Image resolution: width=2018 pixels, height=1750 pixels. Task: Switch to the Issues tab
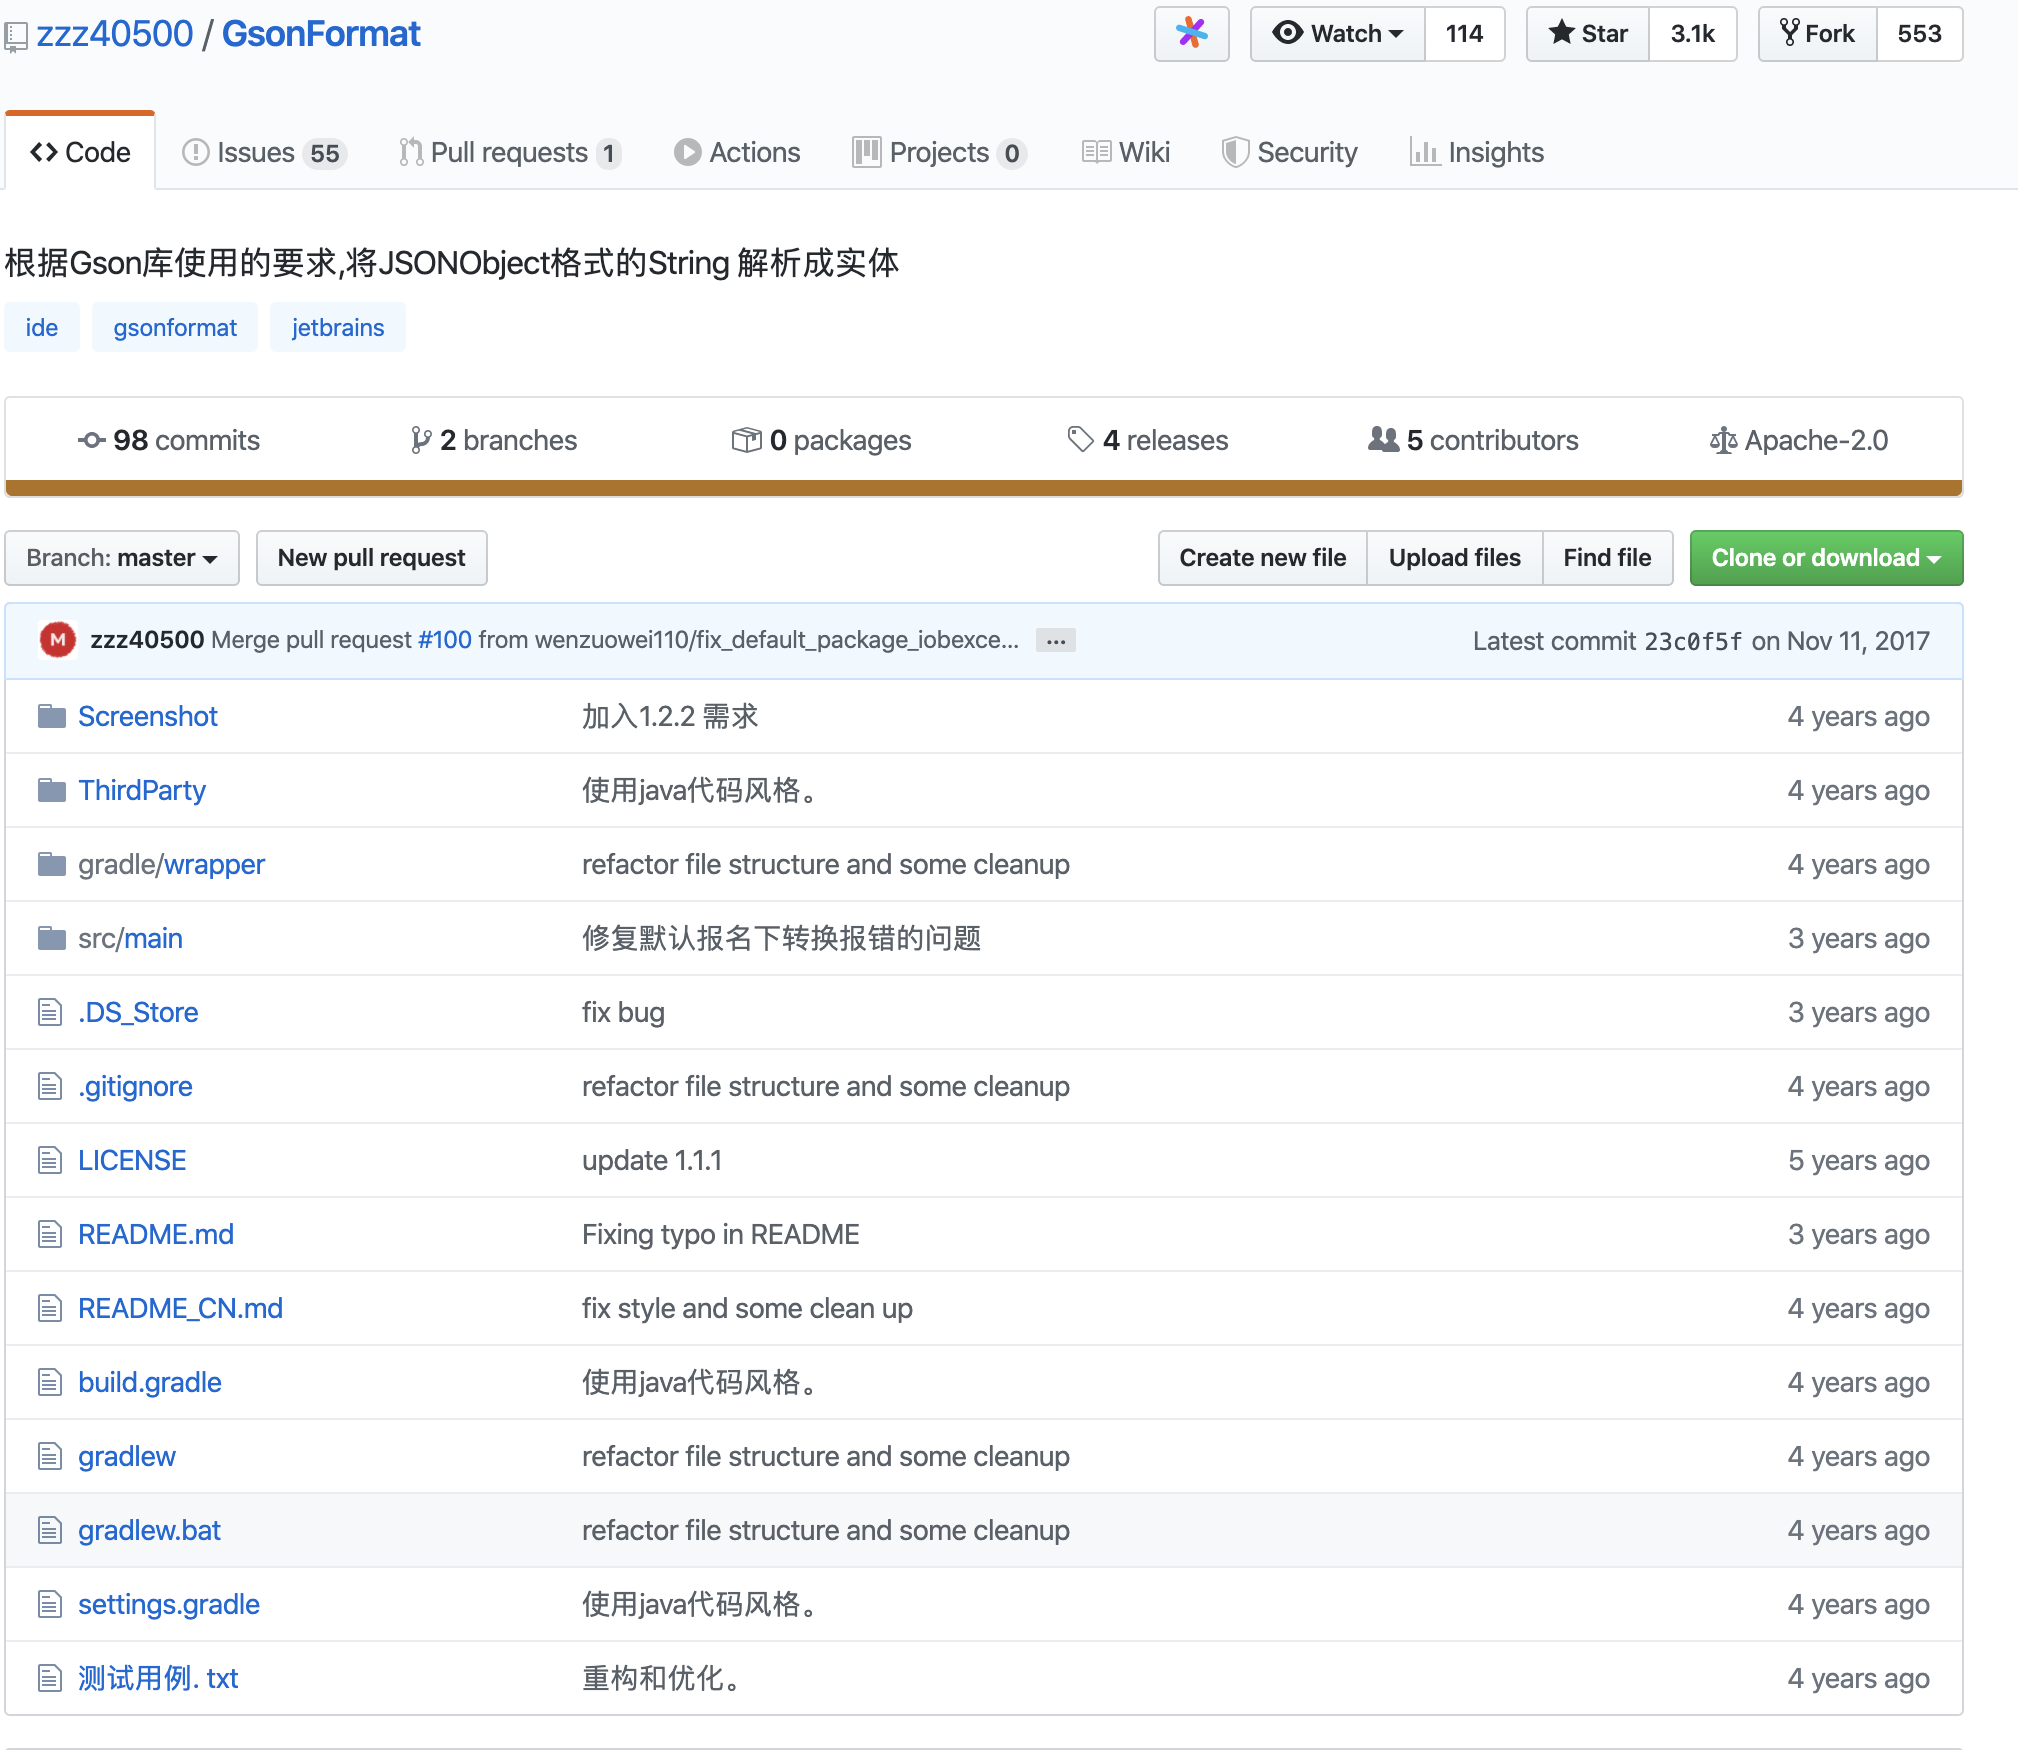click(x=263, y=152)
